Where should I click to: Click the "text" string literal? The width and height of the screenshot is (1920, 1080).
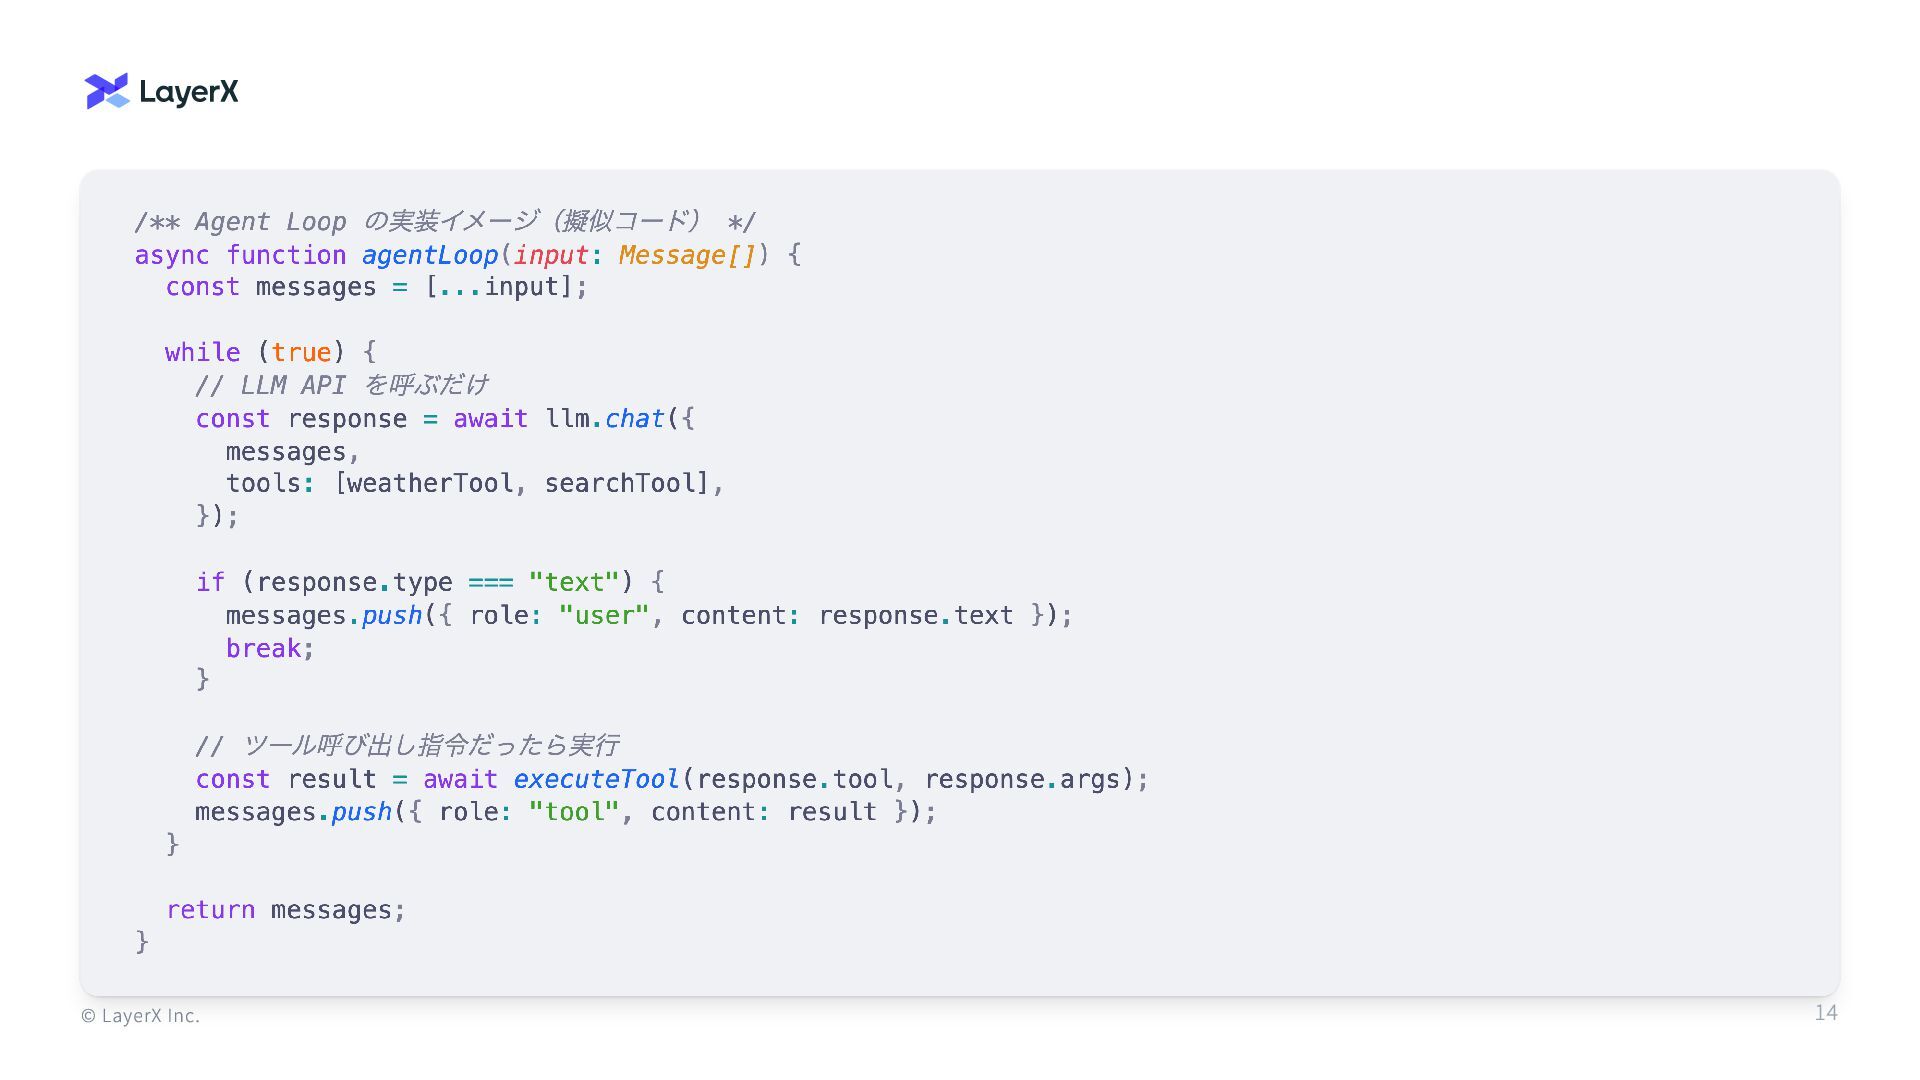click(x=574, y=583)
